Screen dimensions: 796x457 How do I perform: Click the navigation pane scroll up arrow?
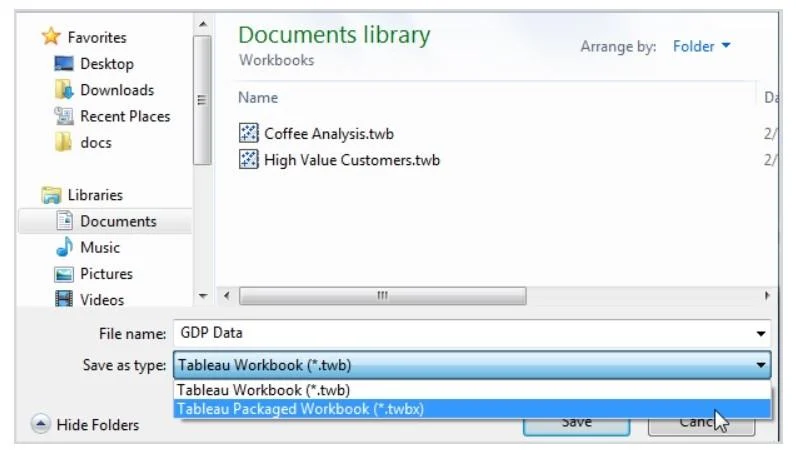pos(203,24)
